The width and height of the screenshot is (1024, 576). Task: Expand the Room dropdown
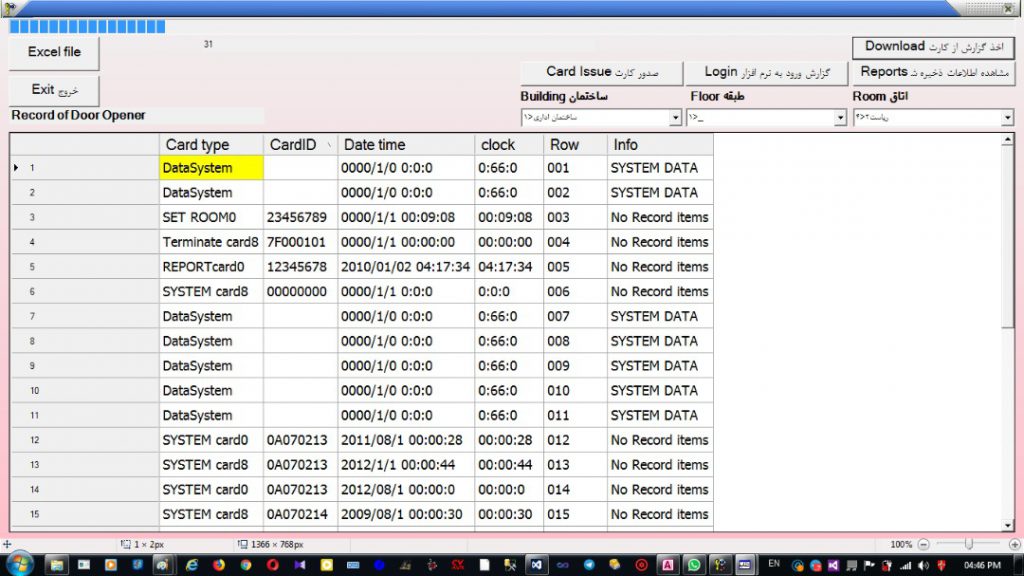tap(1006, 118)
